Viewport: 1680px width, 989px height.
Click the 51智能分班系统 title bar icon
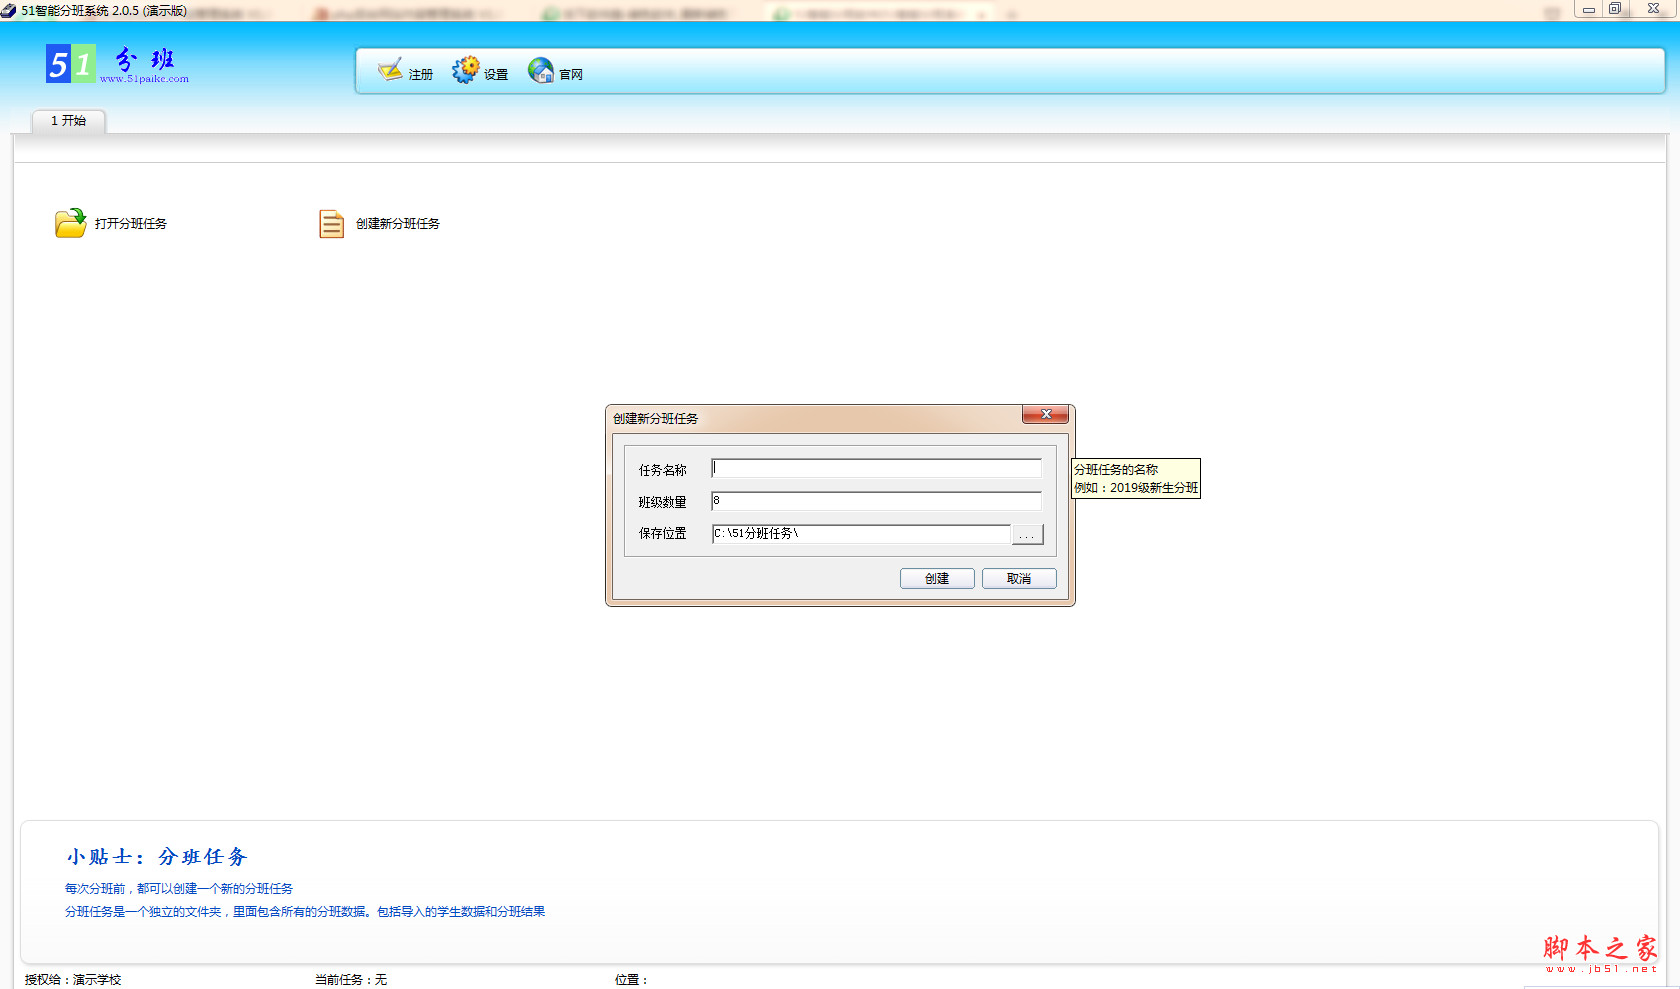click(x=9, y=11)
